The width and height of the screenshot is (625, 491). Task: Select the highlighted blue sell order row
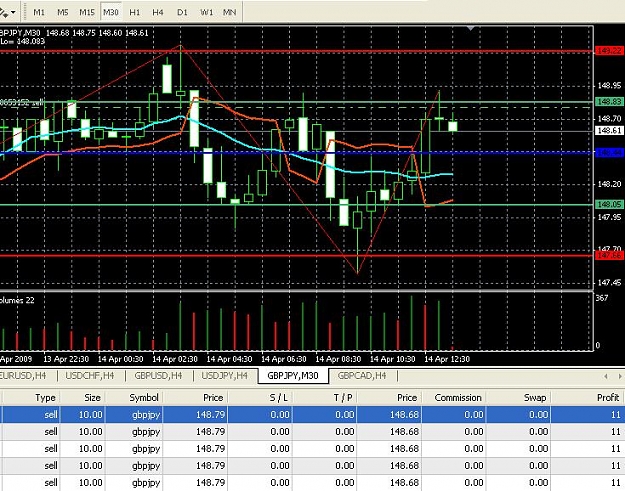(x=312, y=414)
